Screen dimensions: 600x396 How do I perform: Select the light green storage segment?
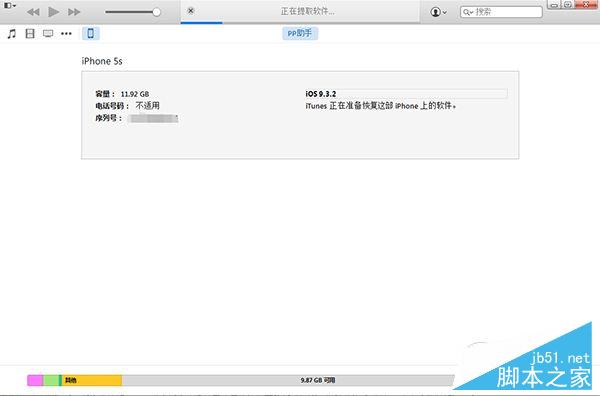coord(51,380)
